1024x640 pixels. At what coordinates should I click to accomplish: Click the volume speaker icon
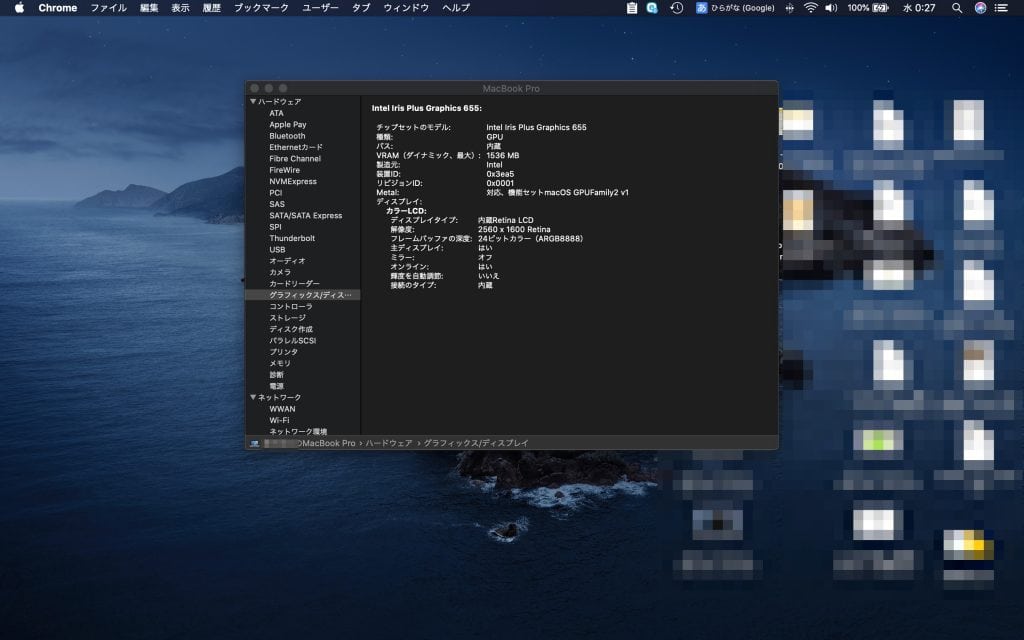tap(831, 8)
